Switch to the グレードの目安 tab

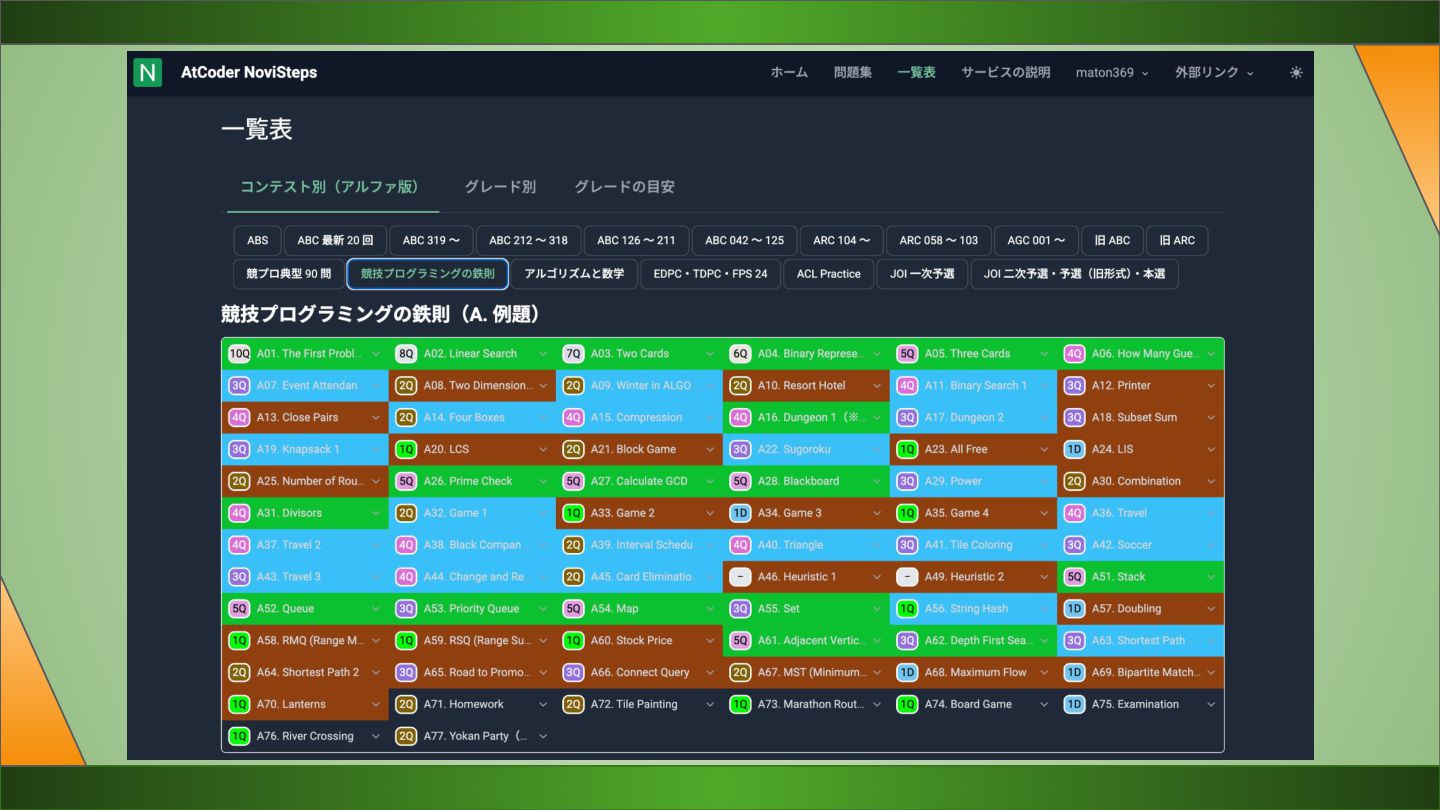[x=624, y=187]
